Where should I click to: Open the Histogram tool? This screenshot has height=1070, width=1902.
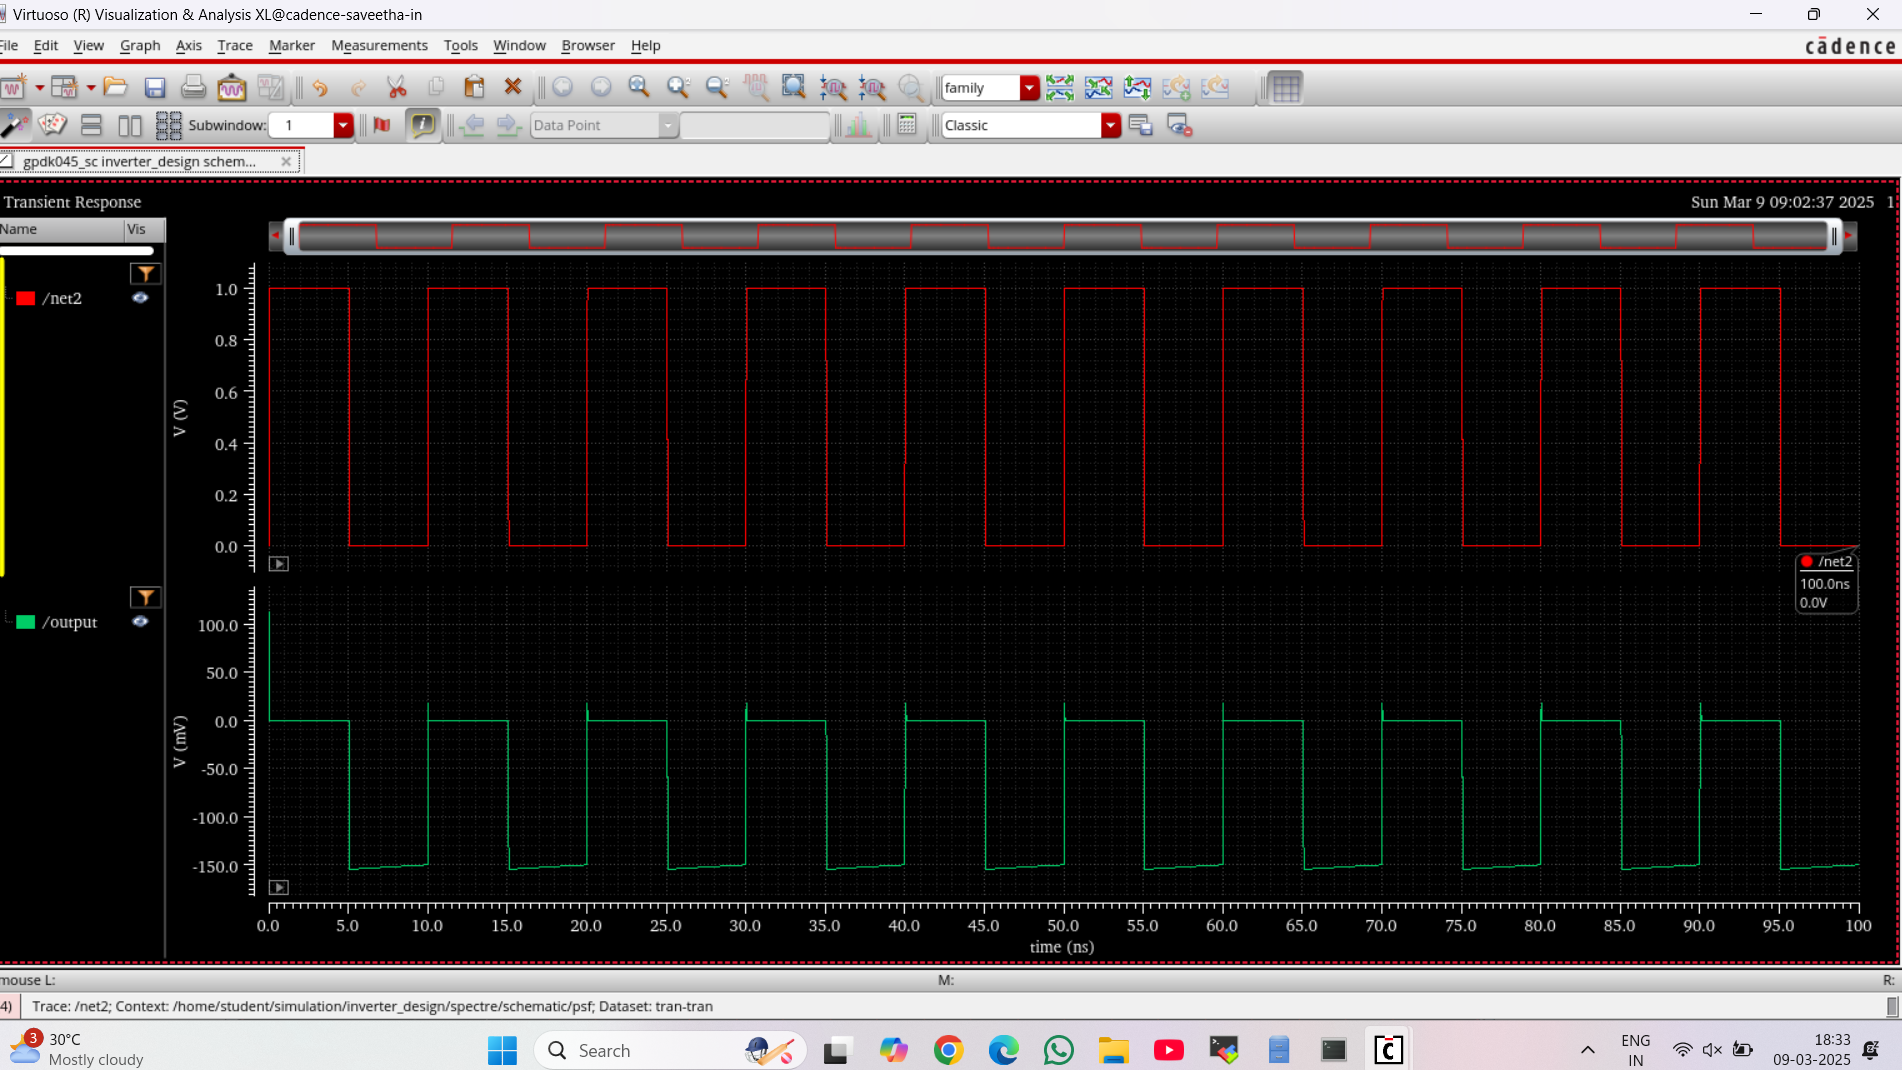(x=857, y=125)
